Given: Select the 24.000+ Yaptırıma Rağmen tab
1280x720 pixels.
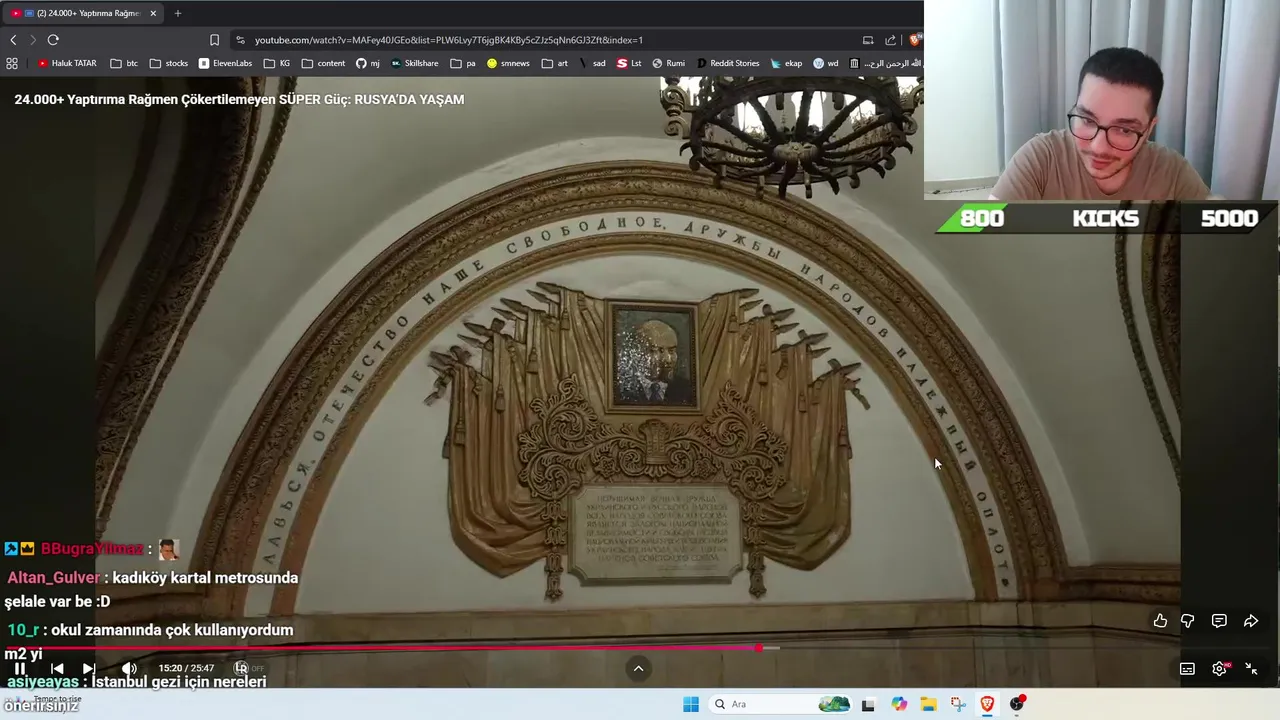Looking at the screenshot, I should click(83, 13).
